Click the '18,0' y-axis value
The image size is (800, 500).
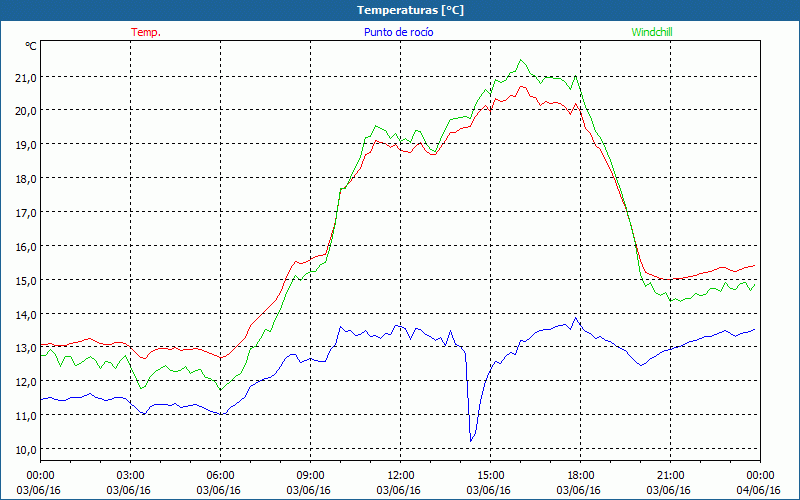[x=26, y=179]
